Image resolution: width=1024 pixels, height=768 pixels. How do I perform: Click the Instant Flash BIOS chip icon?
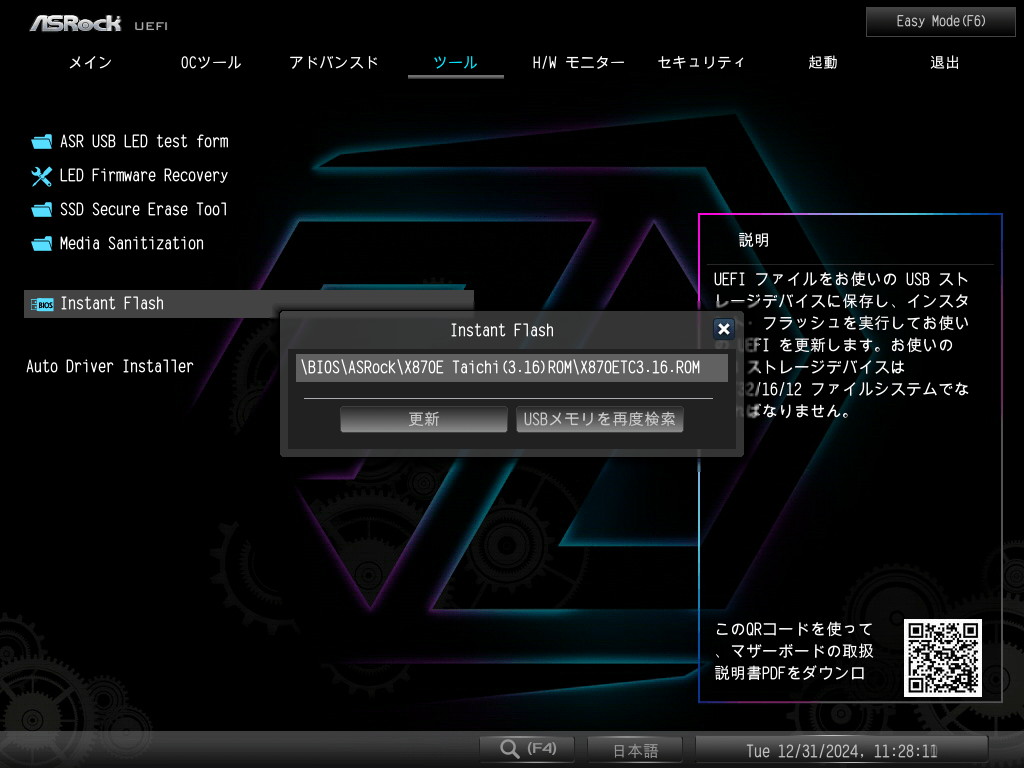(42, 304)
